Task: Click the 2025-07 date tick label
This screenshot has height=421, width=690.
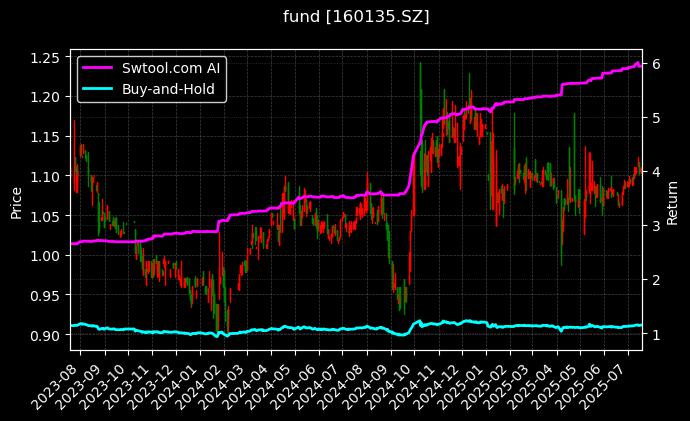Action: 607,381
